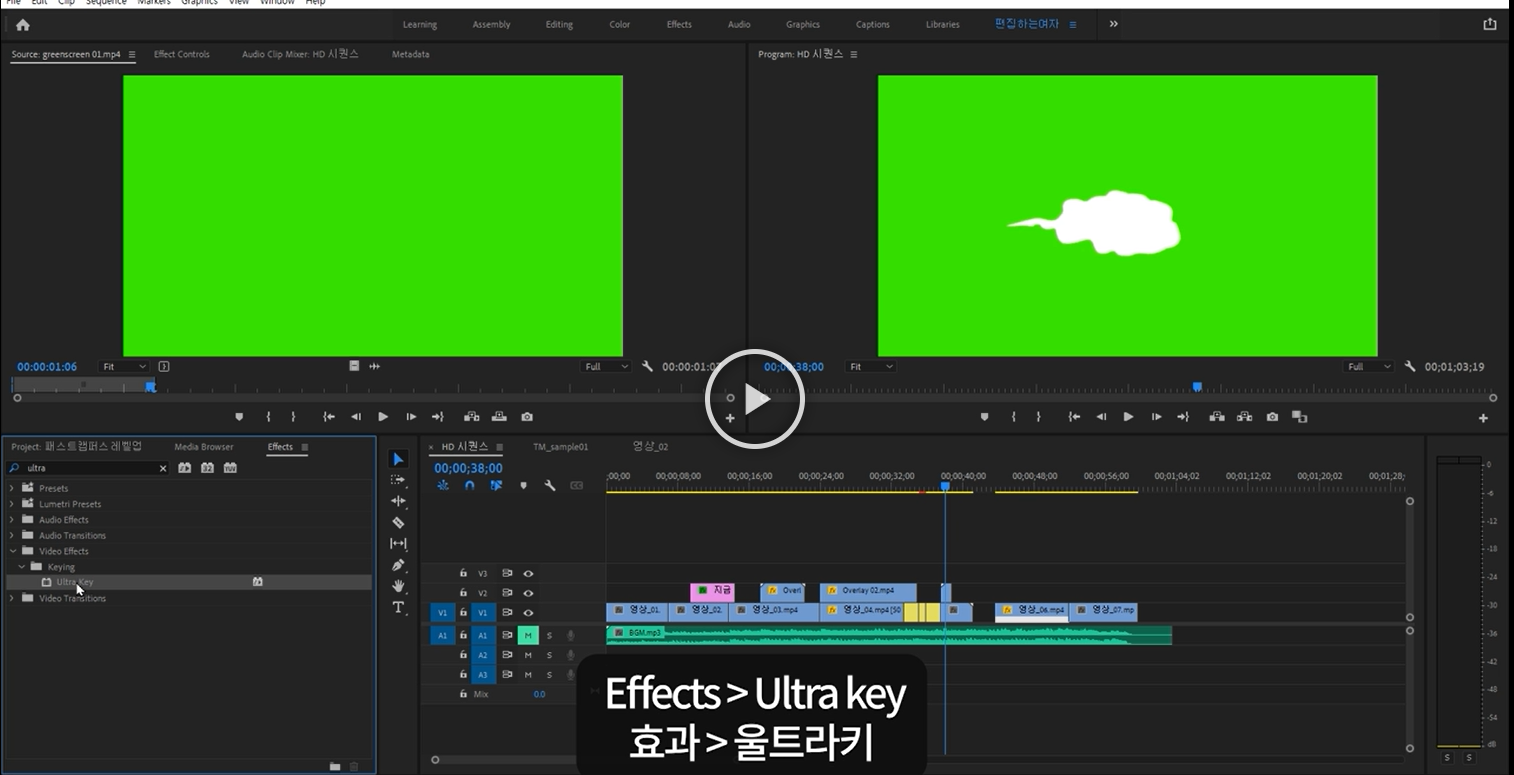
Task: Click Overwrite button in Source monitor
Action: 499,417
